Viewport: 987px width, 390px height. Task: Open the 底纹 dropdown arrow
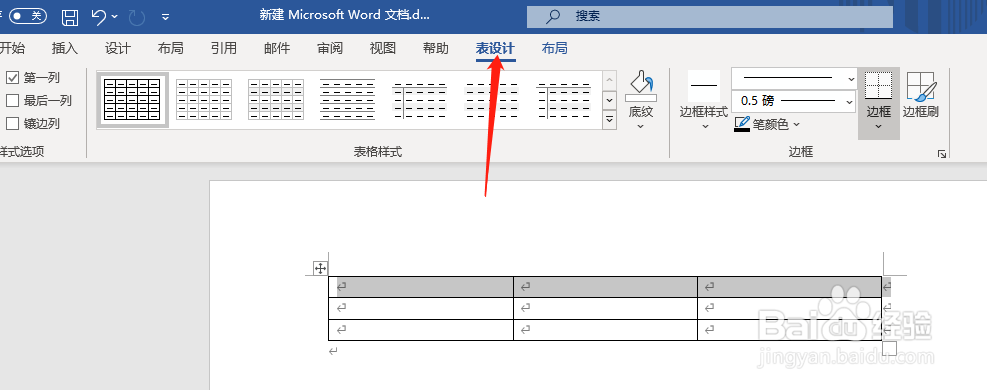click(x=641, y=126)
